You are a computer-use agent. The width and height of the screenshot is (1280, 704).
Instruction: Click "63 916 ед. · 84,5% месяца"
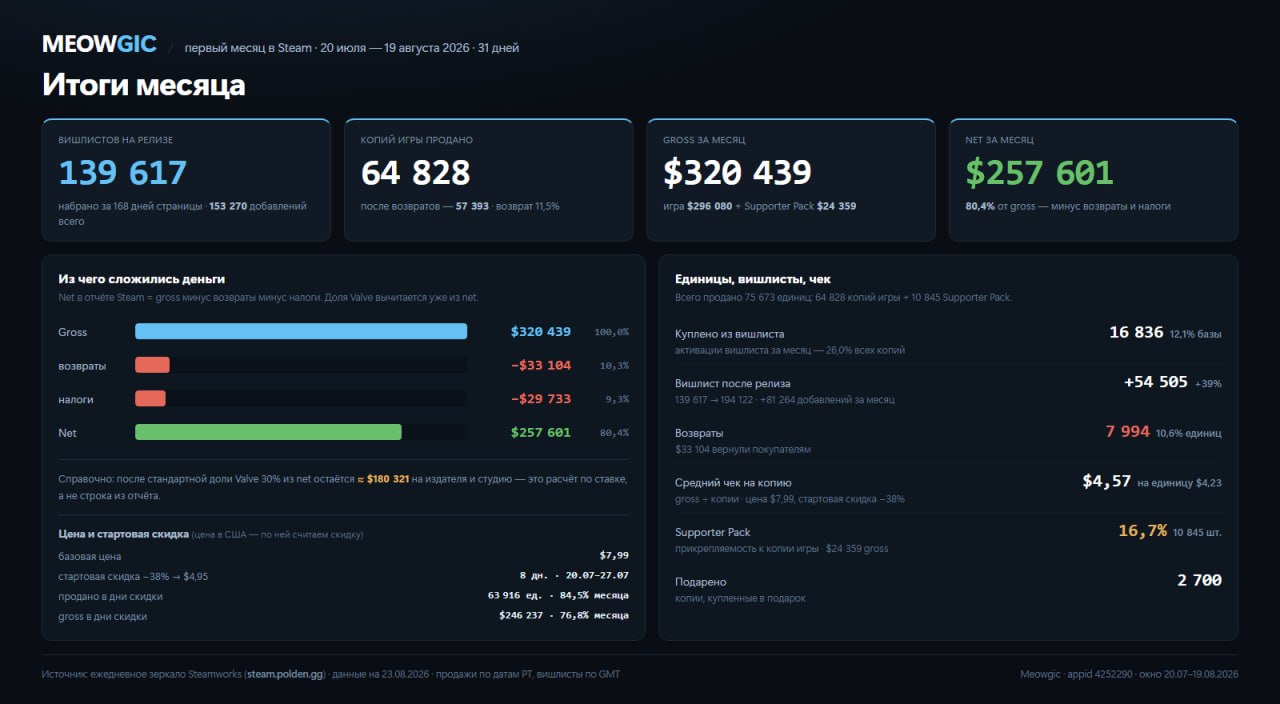click(558, 596)
